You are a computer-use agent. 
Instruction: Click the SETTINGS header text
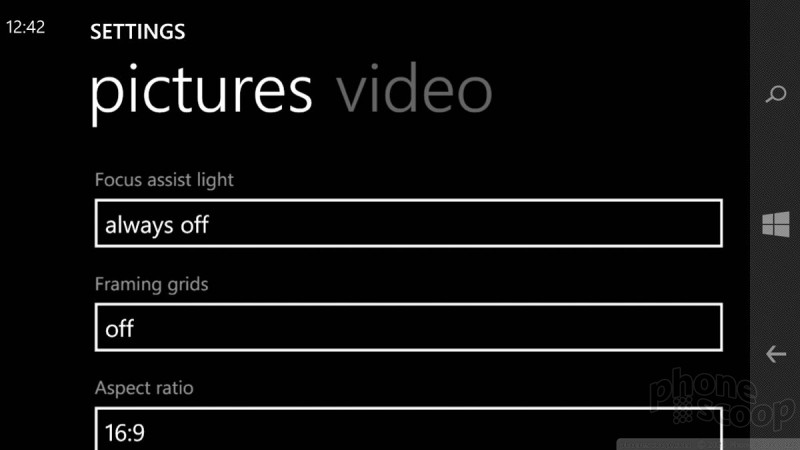tap(138, 32)
